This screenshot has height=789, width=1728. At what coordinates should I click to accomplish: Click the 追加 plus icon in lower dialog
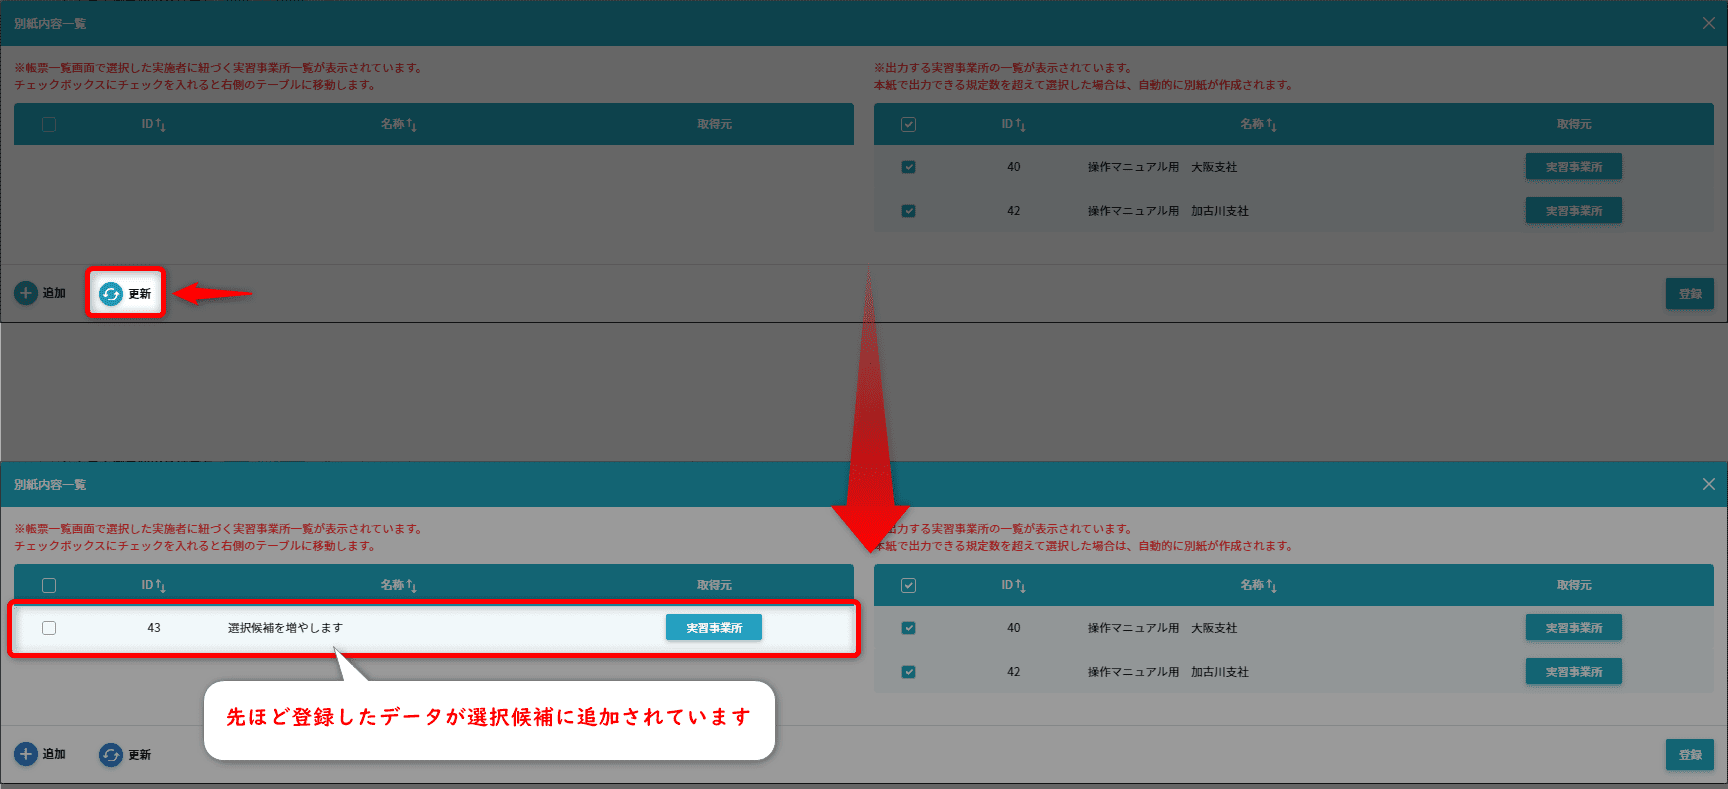point(26,754)
